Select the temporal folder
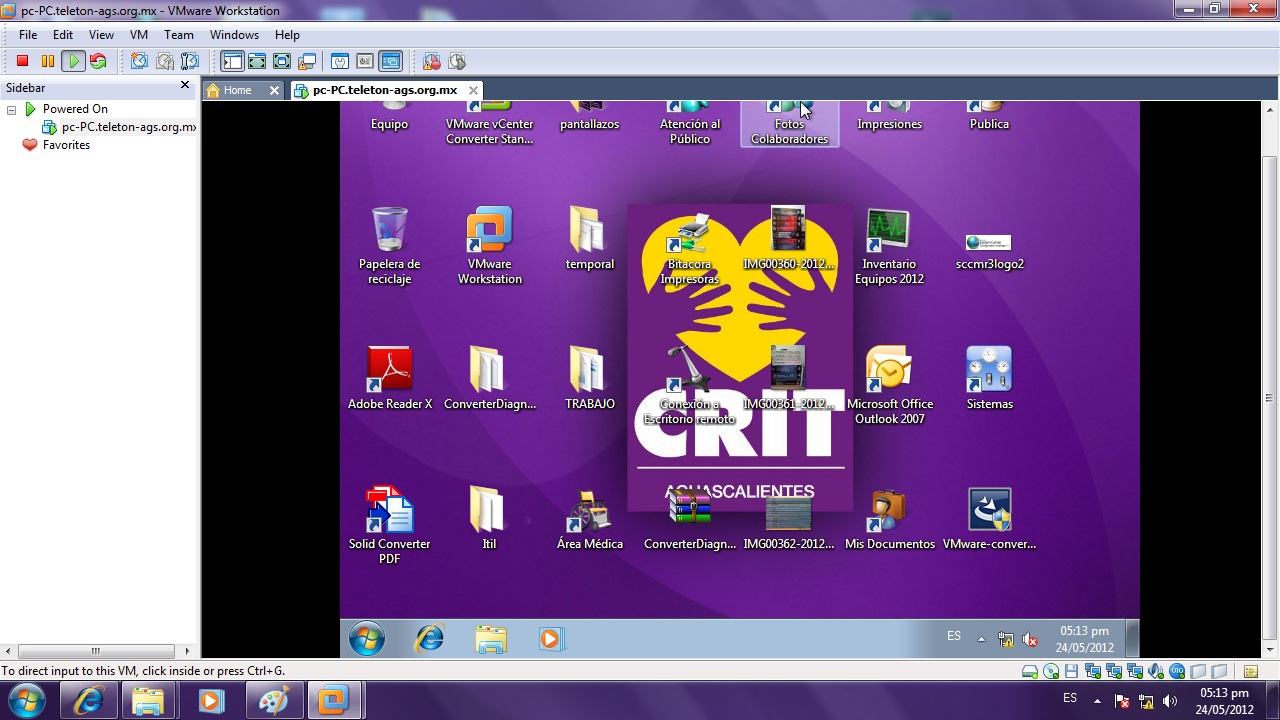This screenshot has height=720, width=1280. point(589,238)
